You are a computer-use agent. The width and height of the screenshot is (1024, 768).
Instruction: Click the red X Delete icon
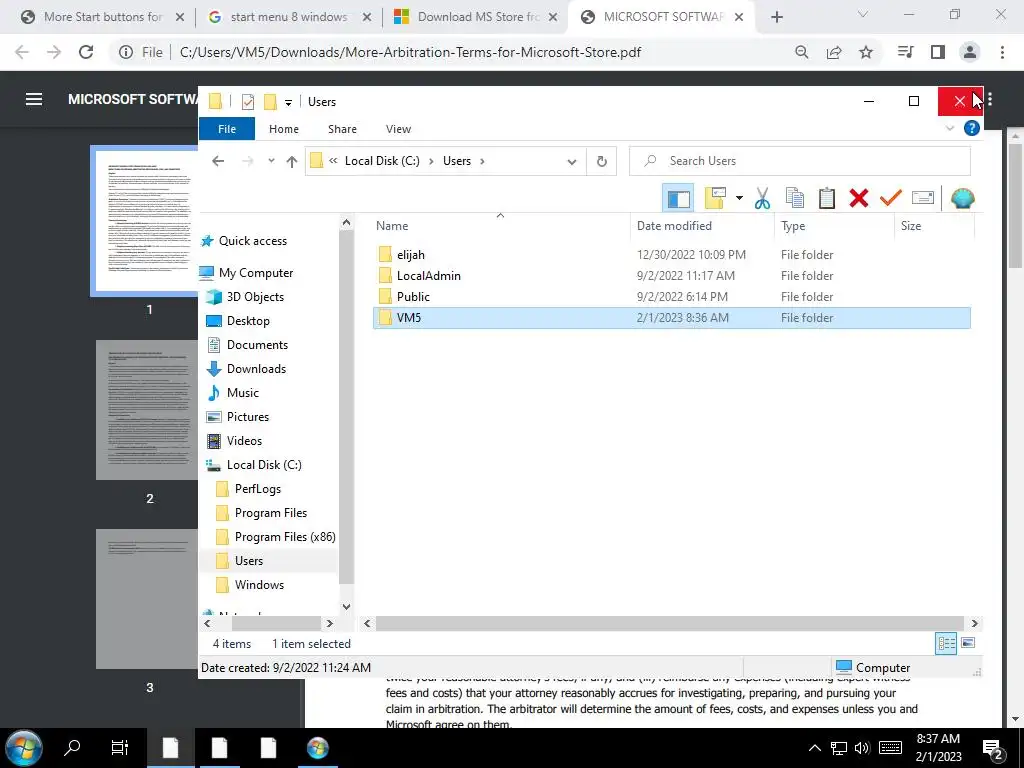coord(859,198)
